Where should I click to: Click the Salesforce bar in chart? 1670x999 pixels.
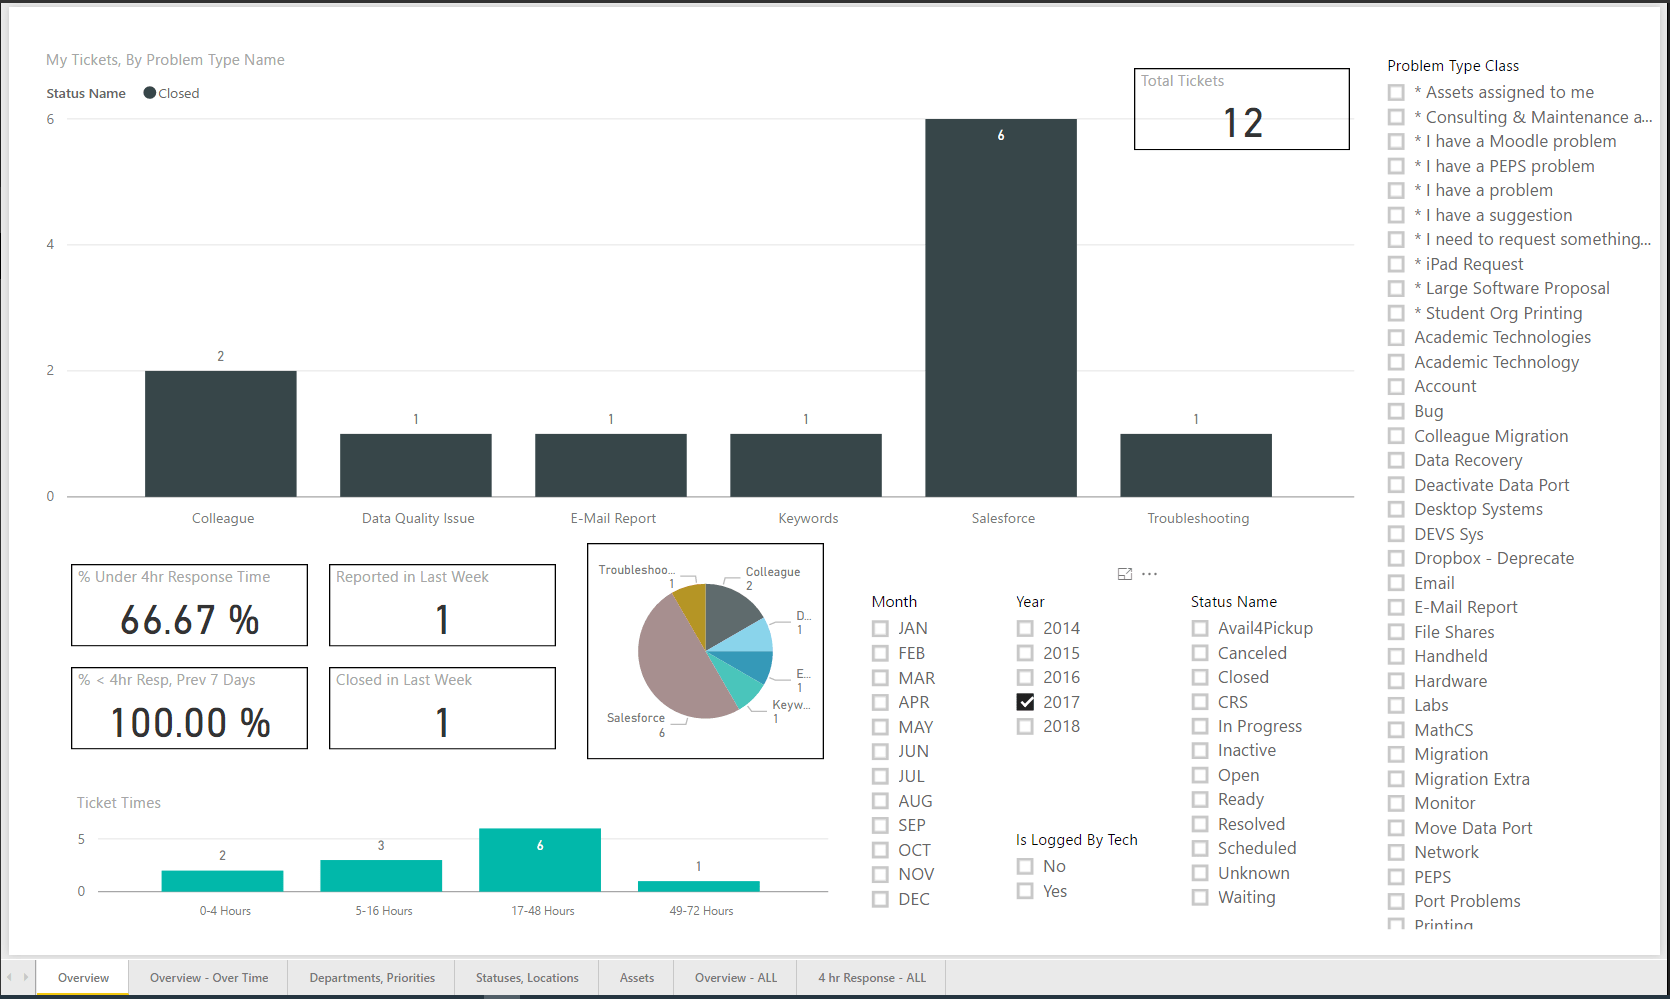(1000, 308)
